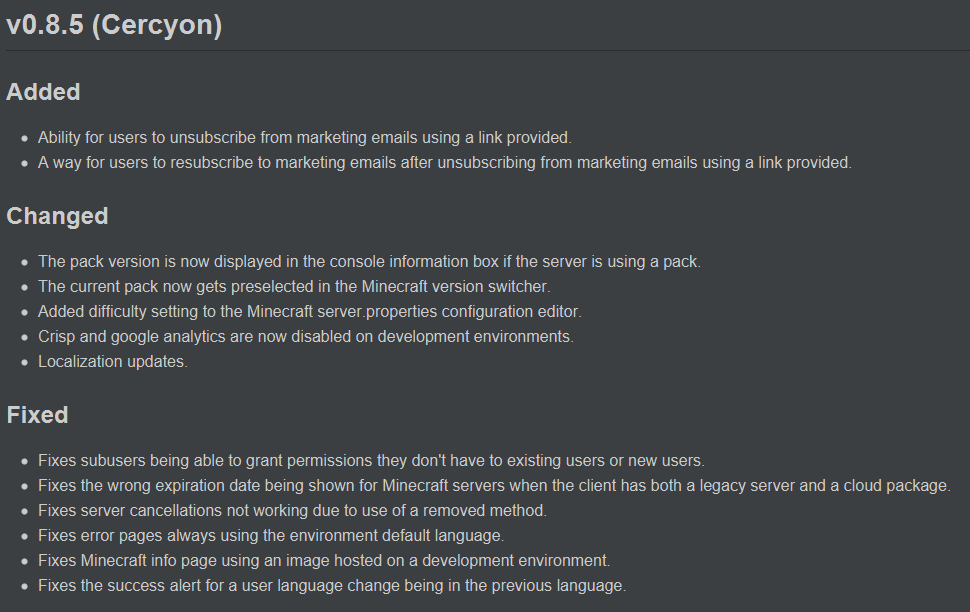The width and height of the screenshot is (970, 612).
Task: Click the added difficulty setting entry
Action: tap(309, 311)
